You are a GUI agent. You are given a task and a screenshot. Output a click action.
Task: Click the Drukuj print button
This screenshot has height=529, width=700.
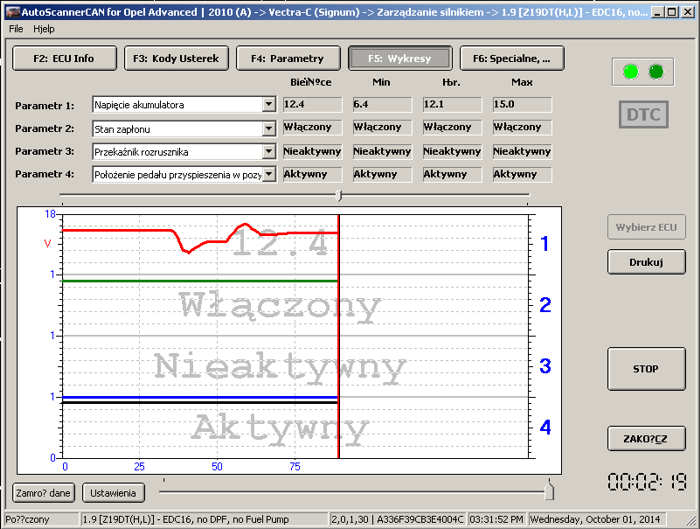(646, 262)
